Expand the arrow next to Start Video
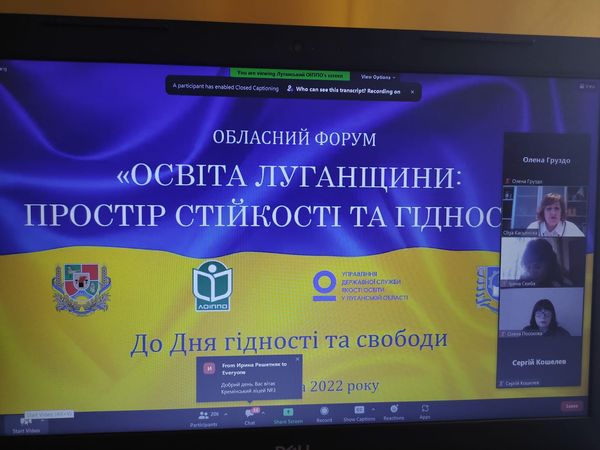Screen dimensions: 600x450 pos(42,420)
